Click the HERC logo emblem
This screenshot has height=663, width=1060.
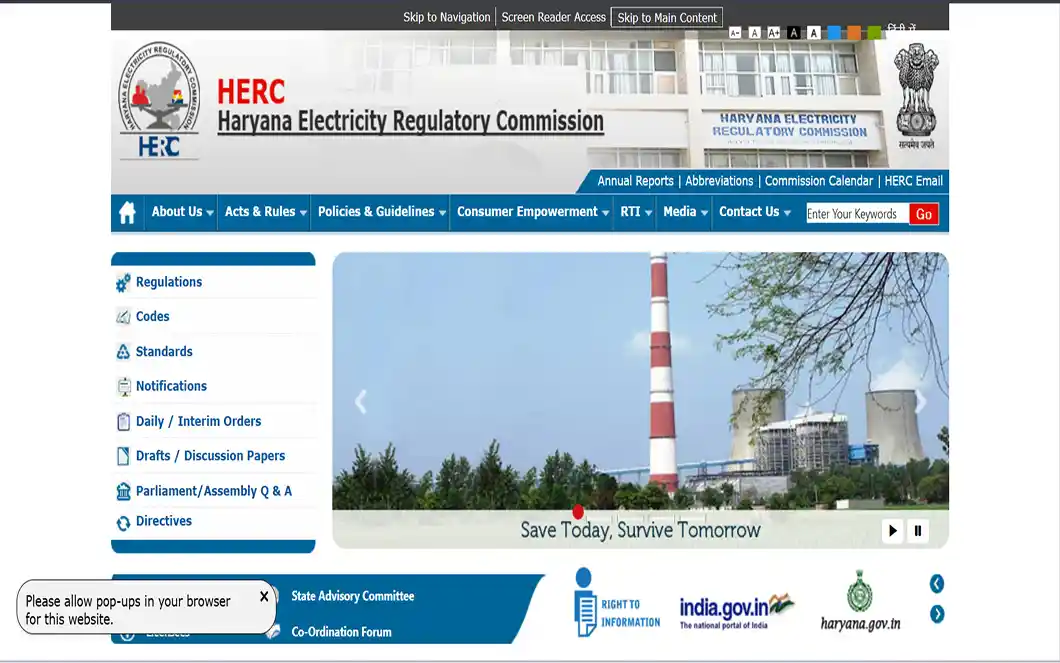pyautogui.click(x=160, y=101)
